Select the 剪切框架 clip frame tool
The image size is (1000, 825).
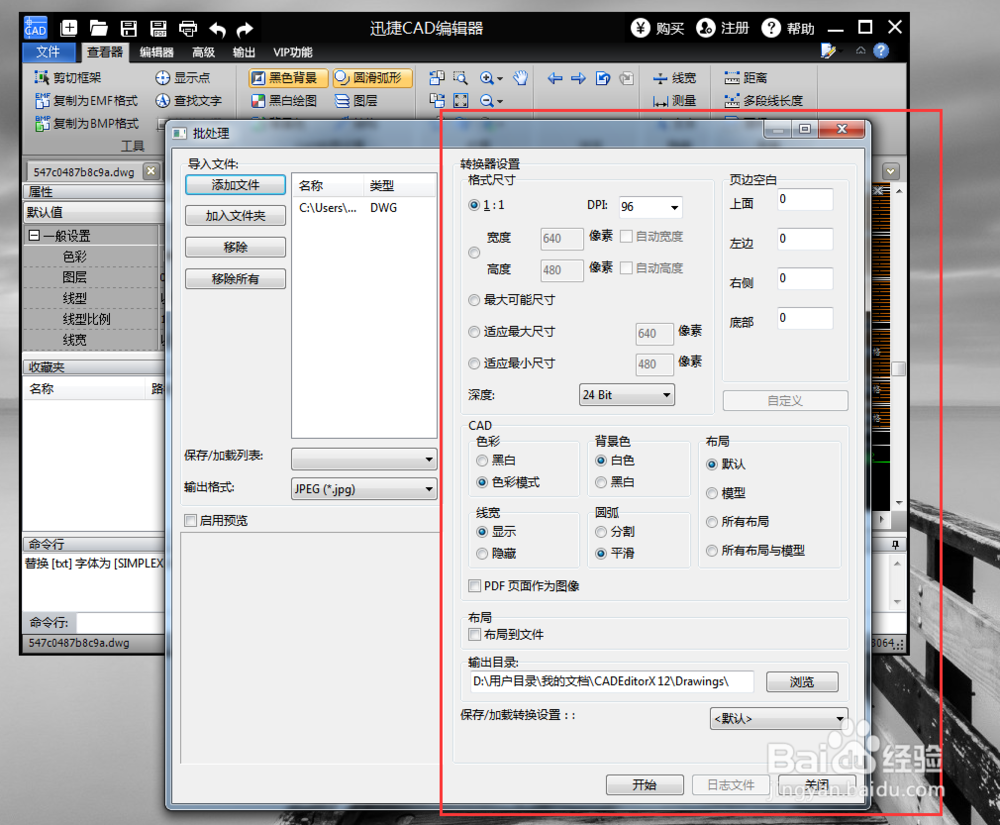68,78
